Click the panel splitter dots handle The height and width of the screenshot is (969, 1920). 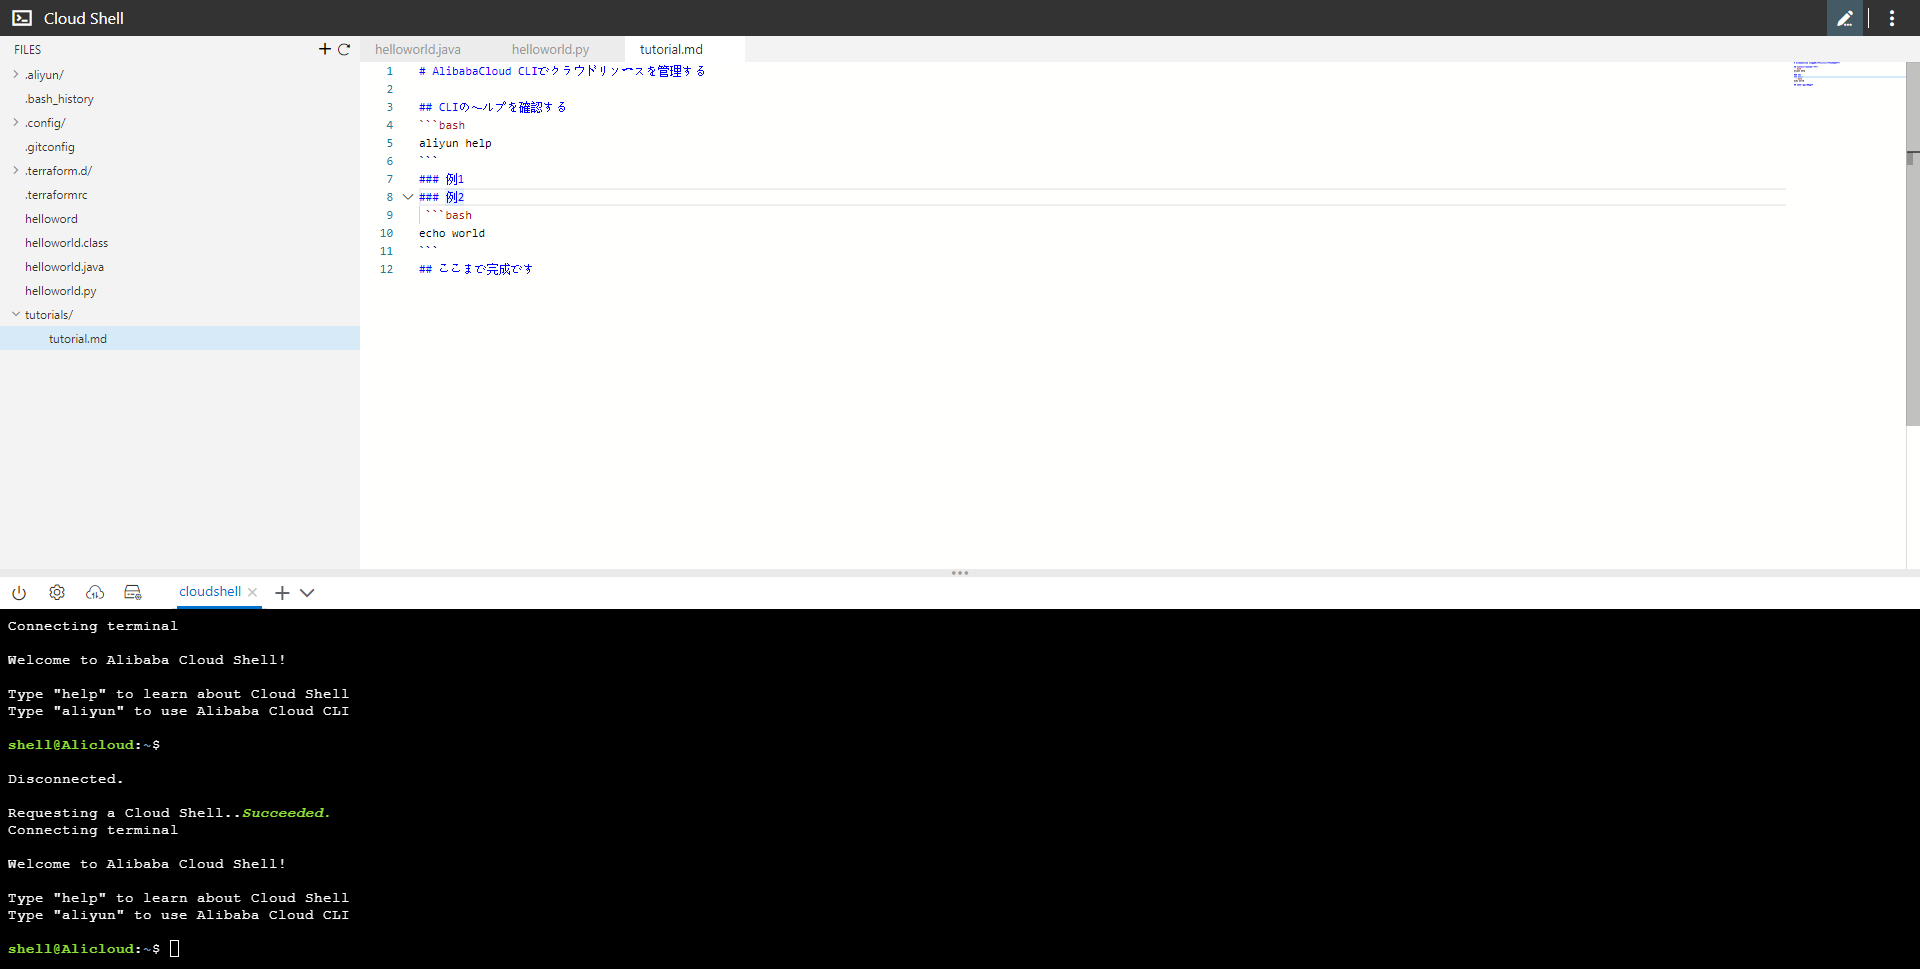tap(960, 573)
